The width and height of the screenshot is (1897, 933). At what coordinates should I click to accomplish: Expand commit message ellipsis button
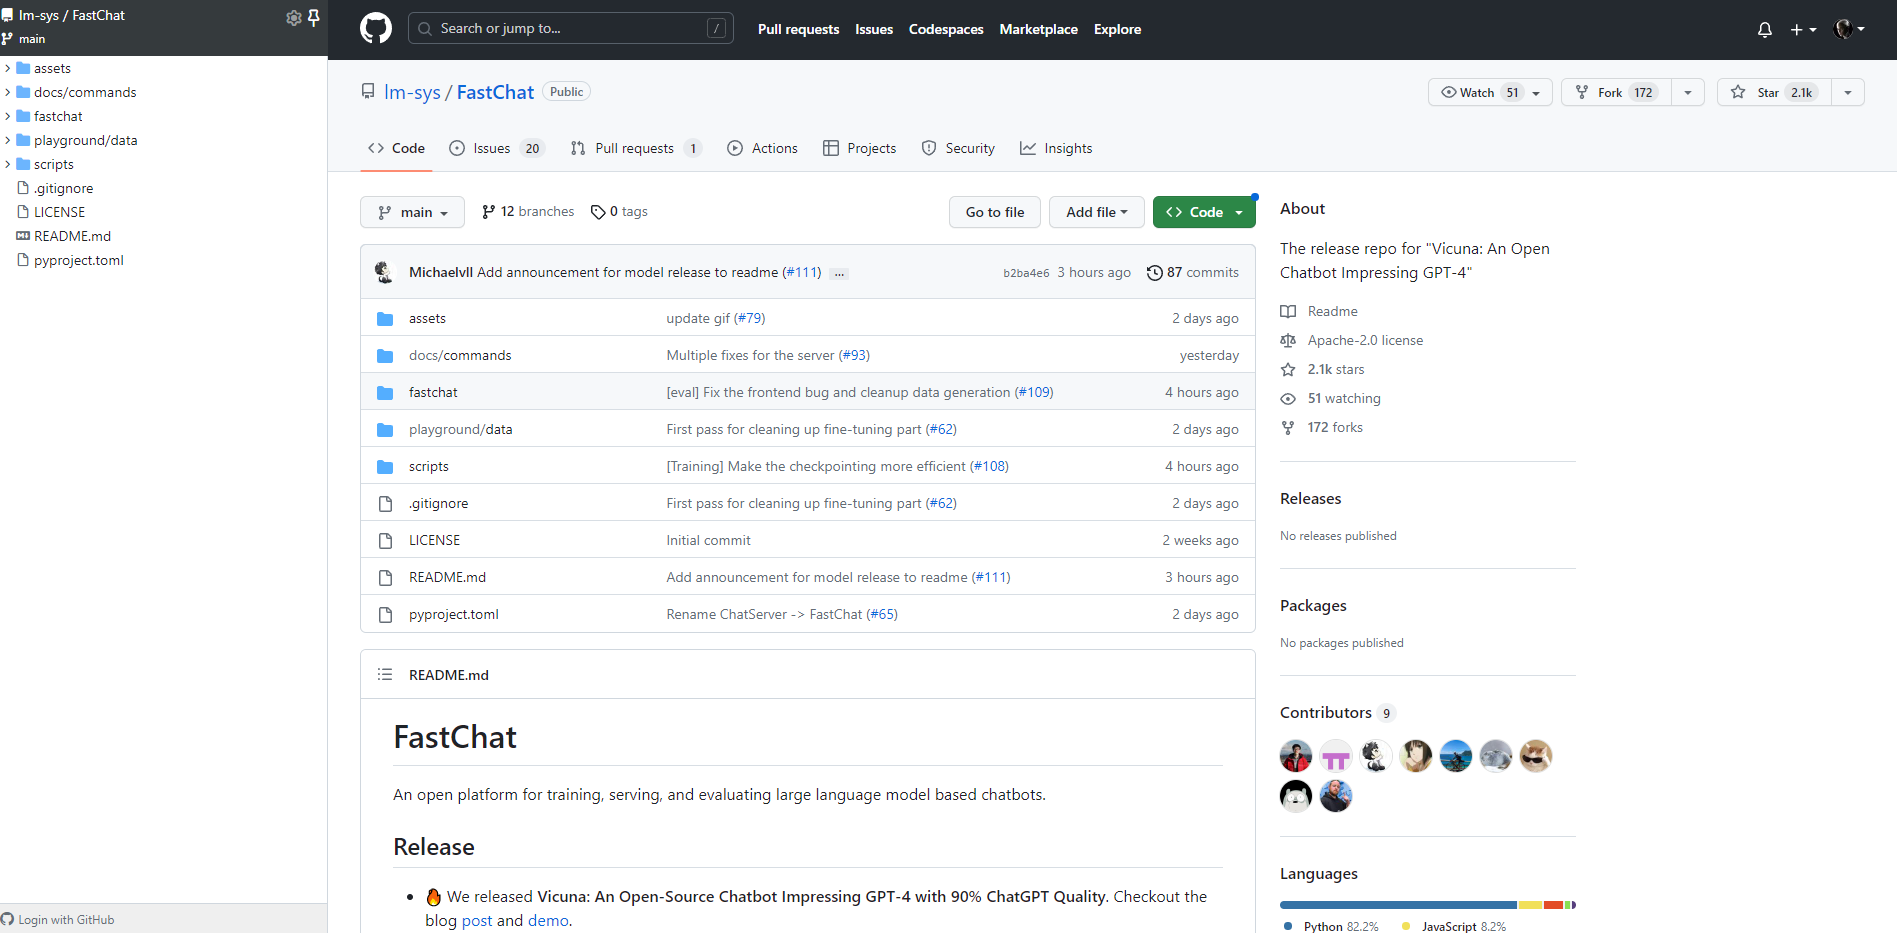click(x=839, y=273)
